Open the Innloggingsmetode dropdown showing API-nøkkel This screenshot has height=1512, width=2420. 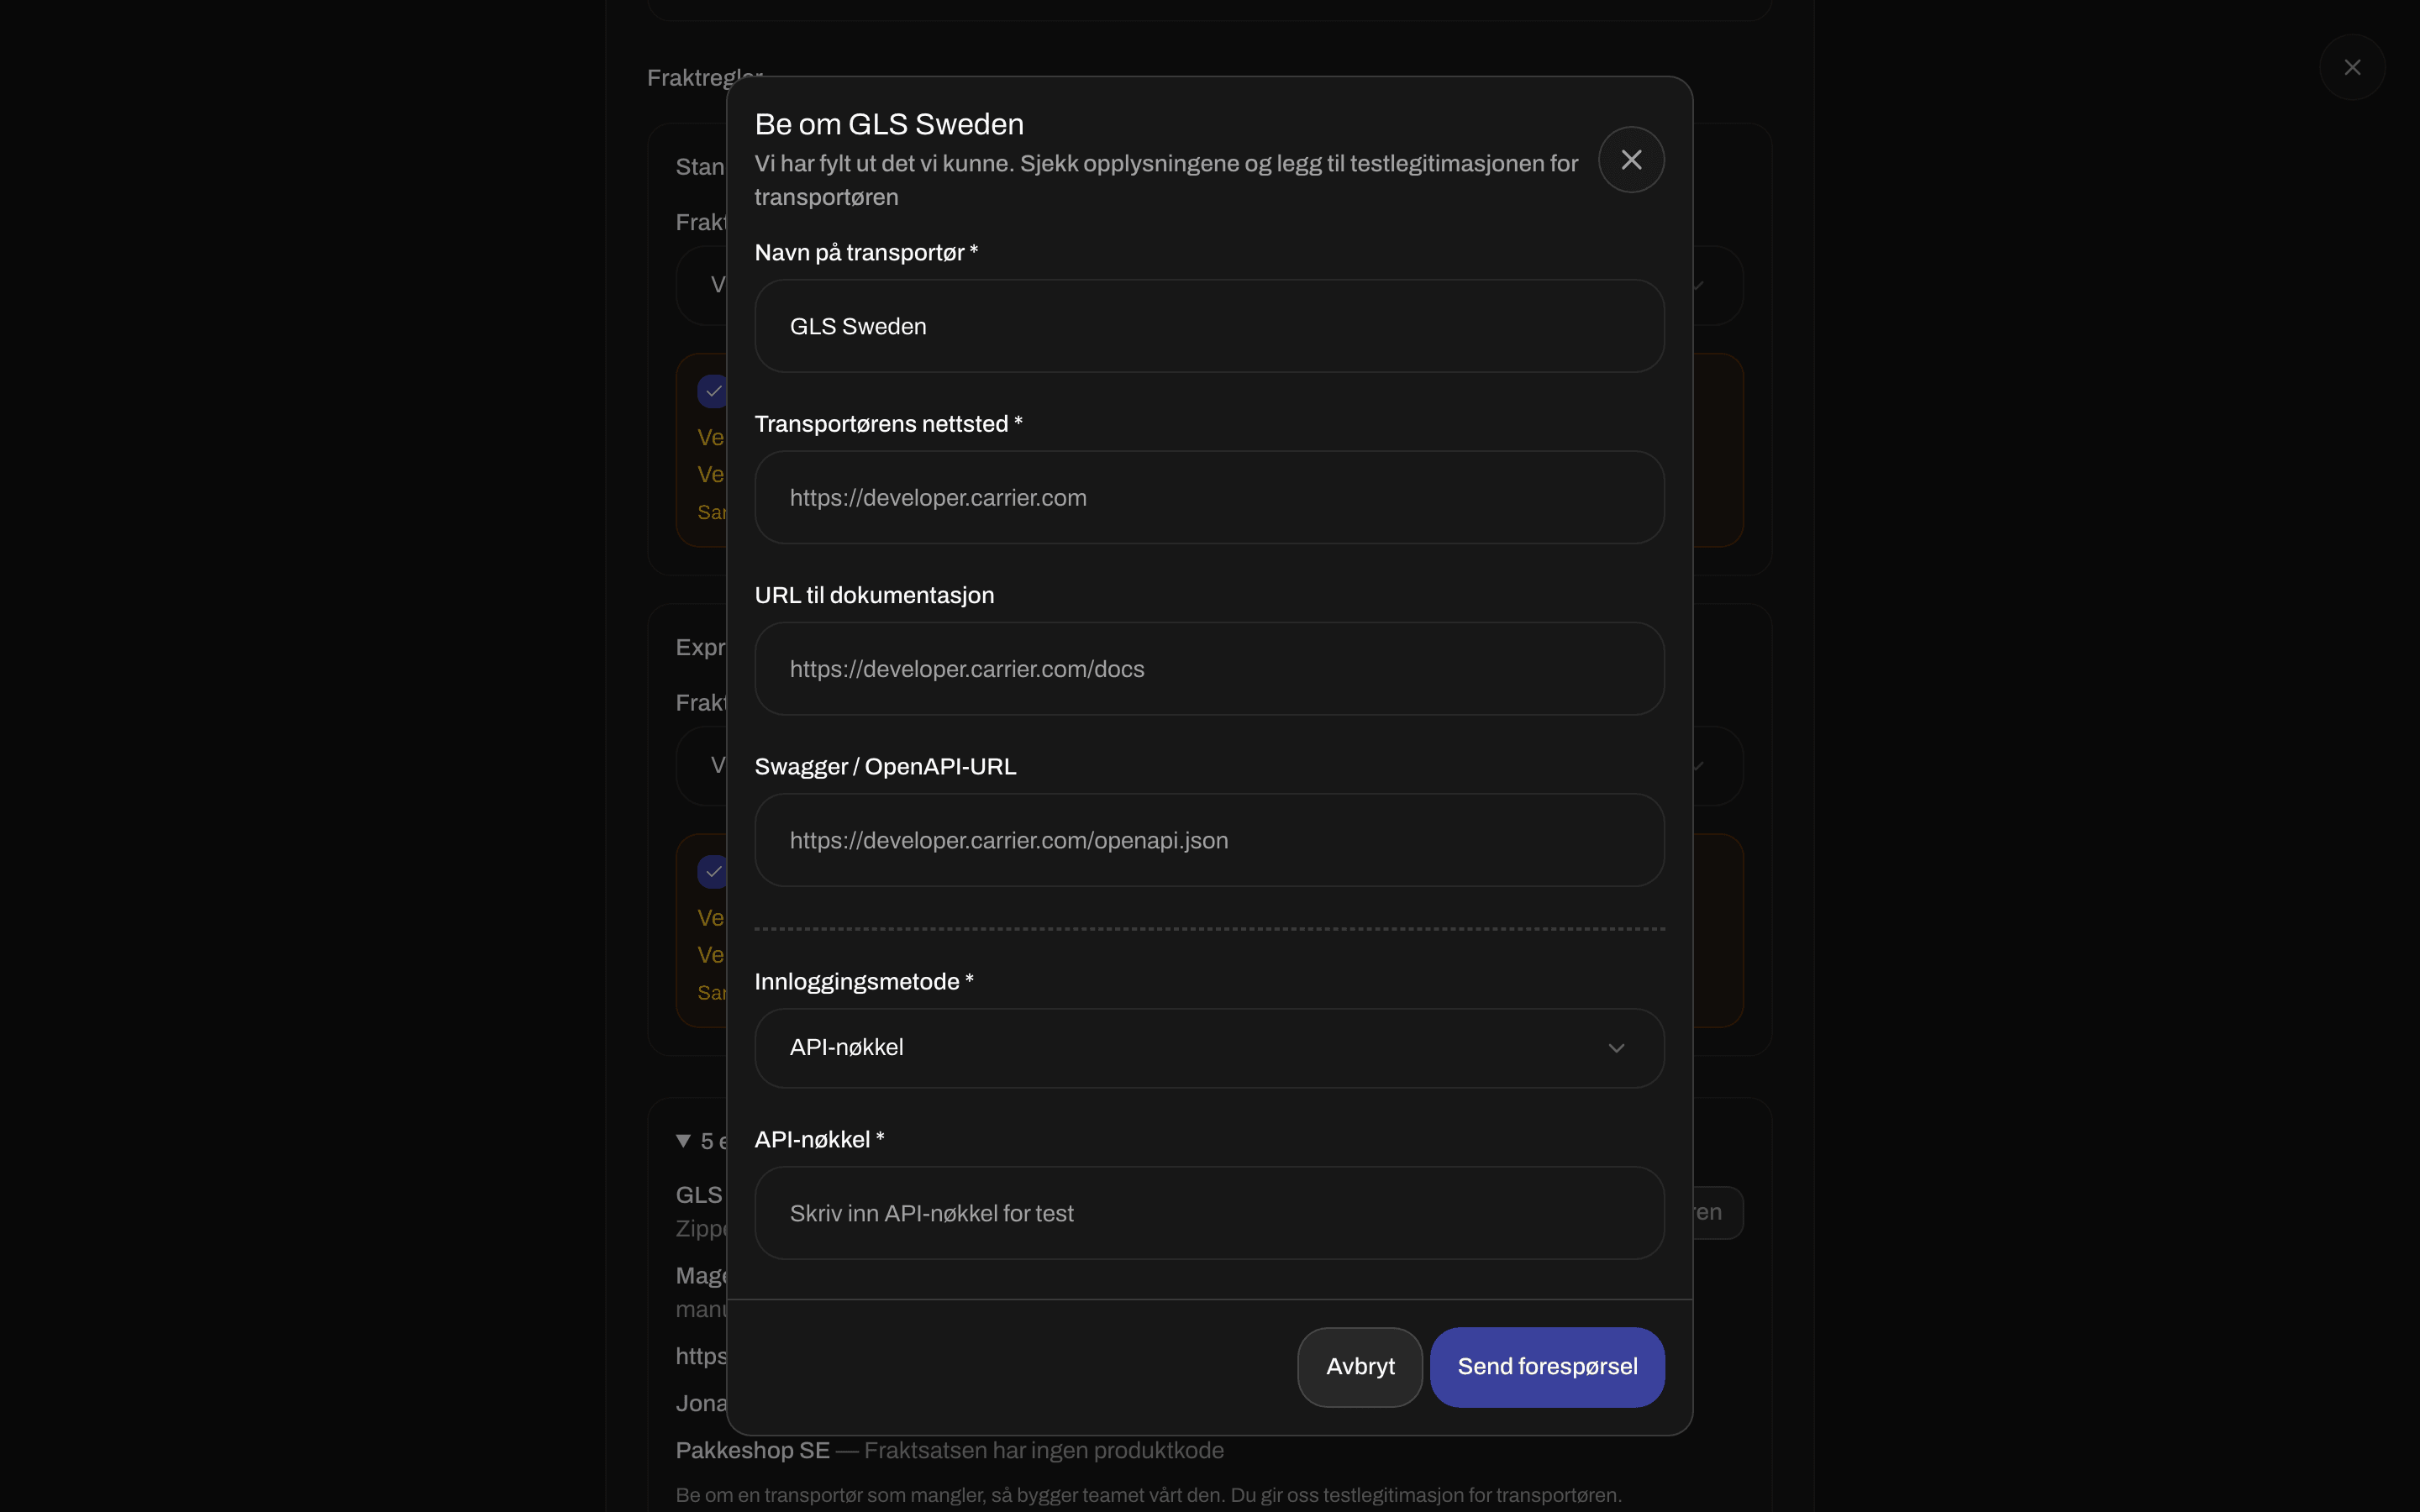coord(1209,1048)
